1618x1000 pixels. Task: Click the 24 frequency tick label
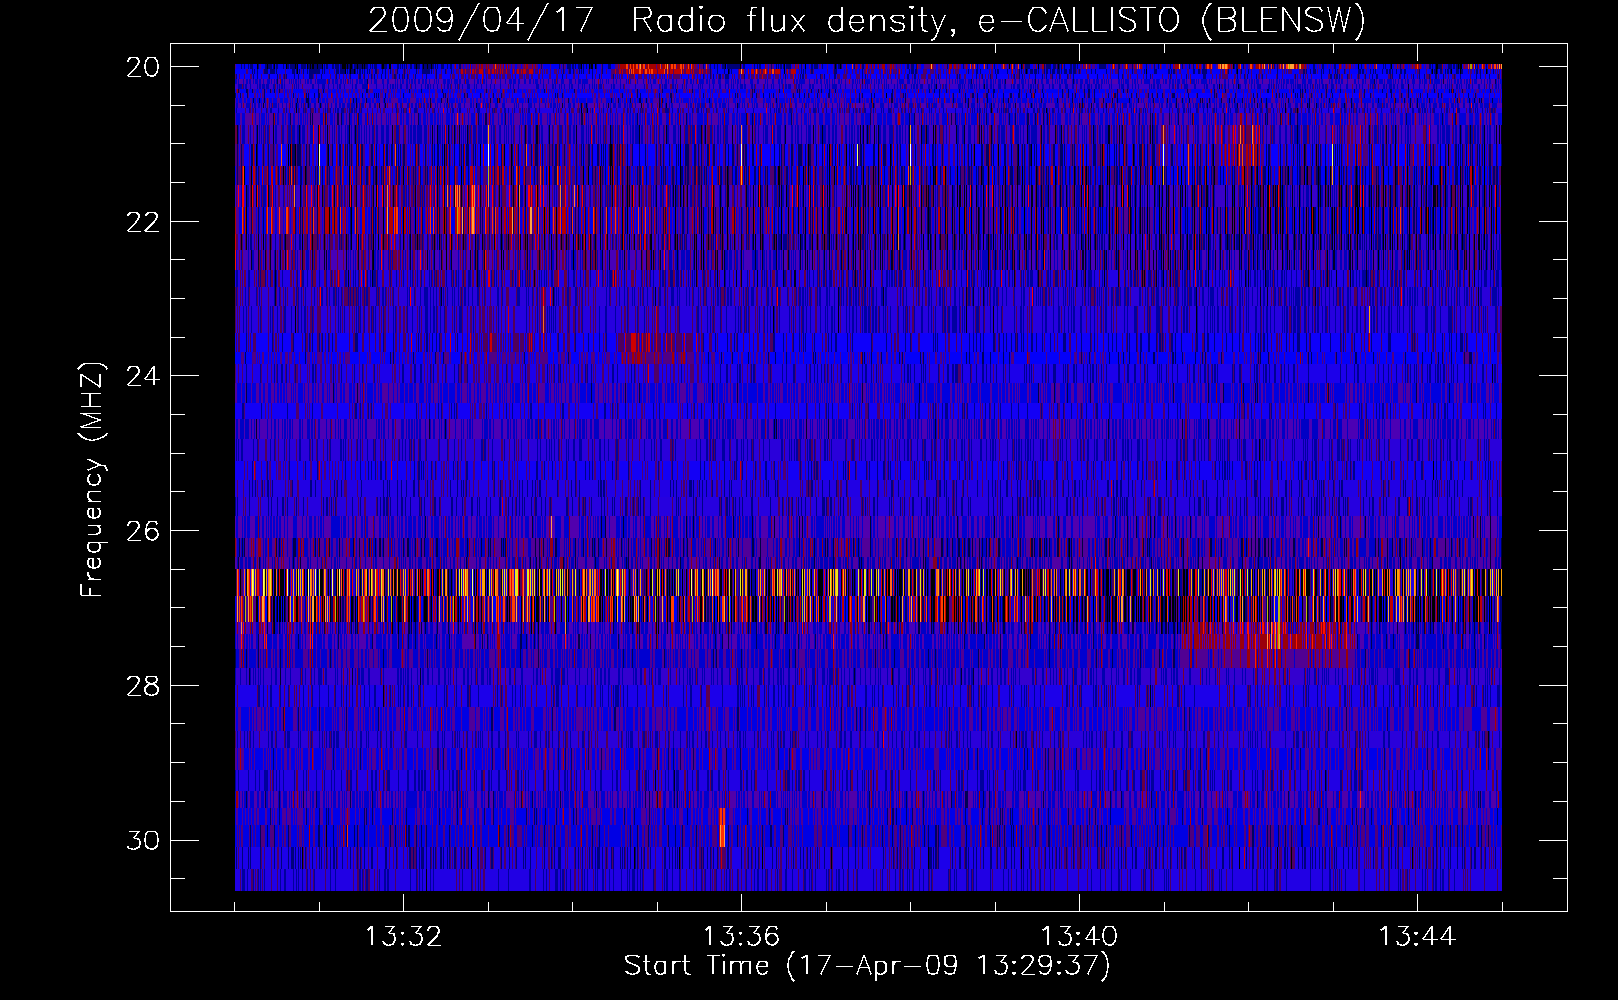pyautogui.click(x=143, y=376)
